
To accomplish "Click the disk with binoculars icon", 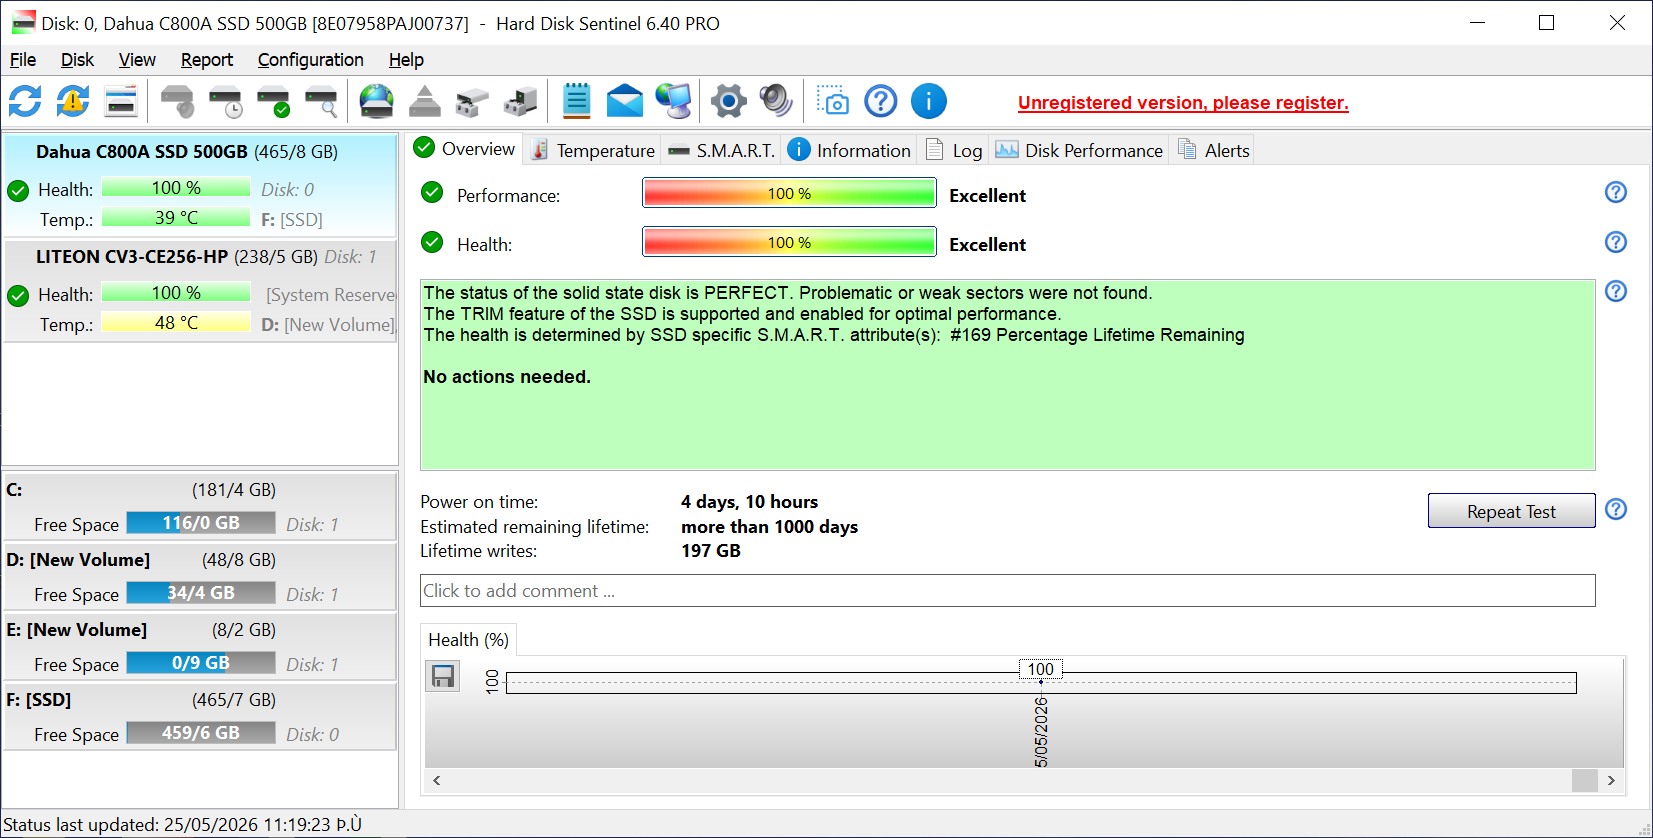I will click(x=472, y=101).
